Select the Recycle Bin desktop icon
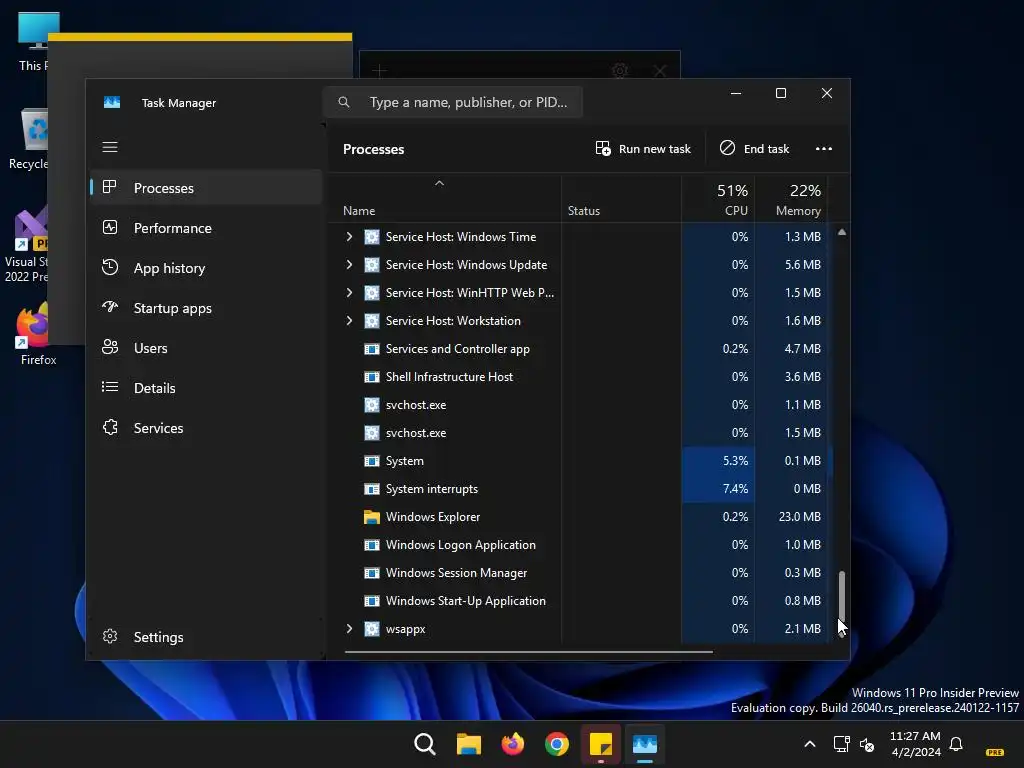Image resolution: width=1024 pixels, height=768 pixels. click(29, 139)
